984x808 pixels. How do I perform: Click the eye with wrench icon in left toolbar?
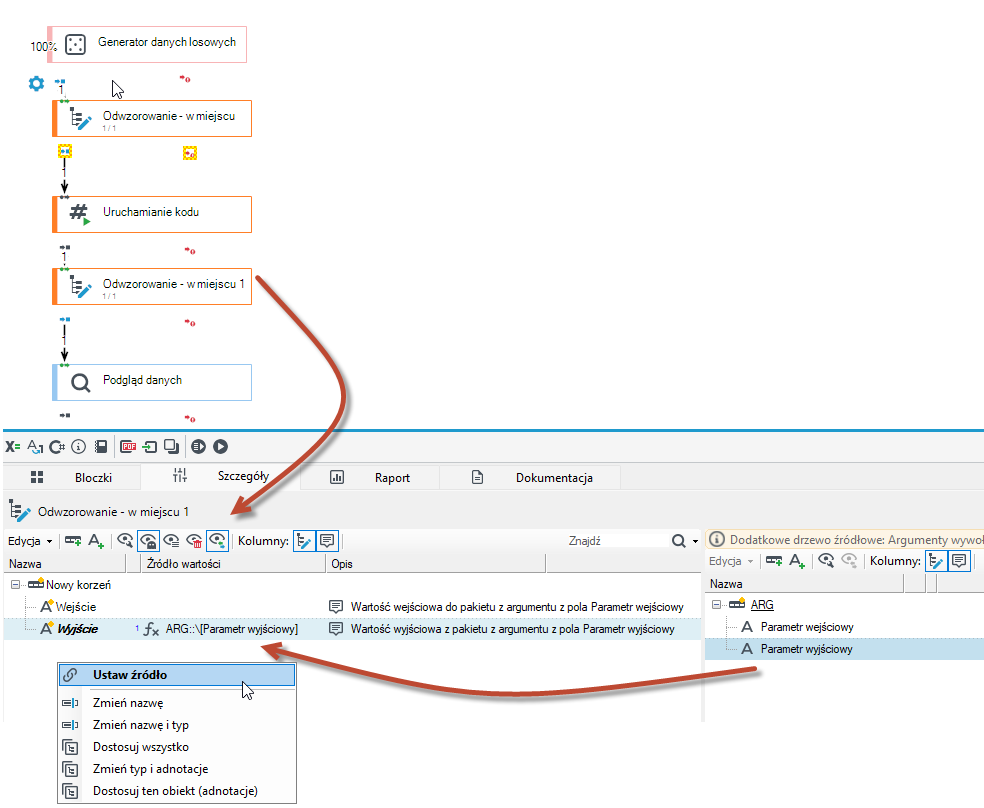(x=125, y=541)
